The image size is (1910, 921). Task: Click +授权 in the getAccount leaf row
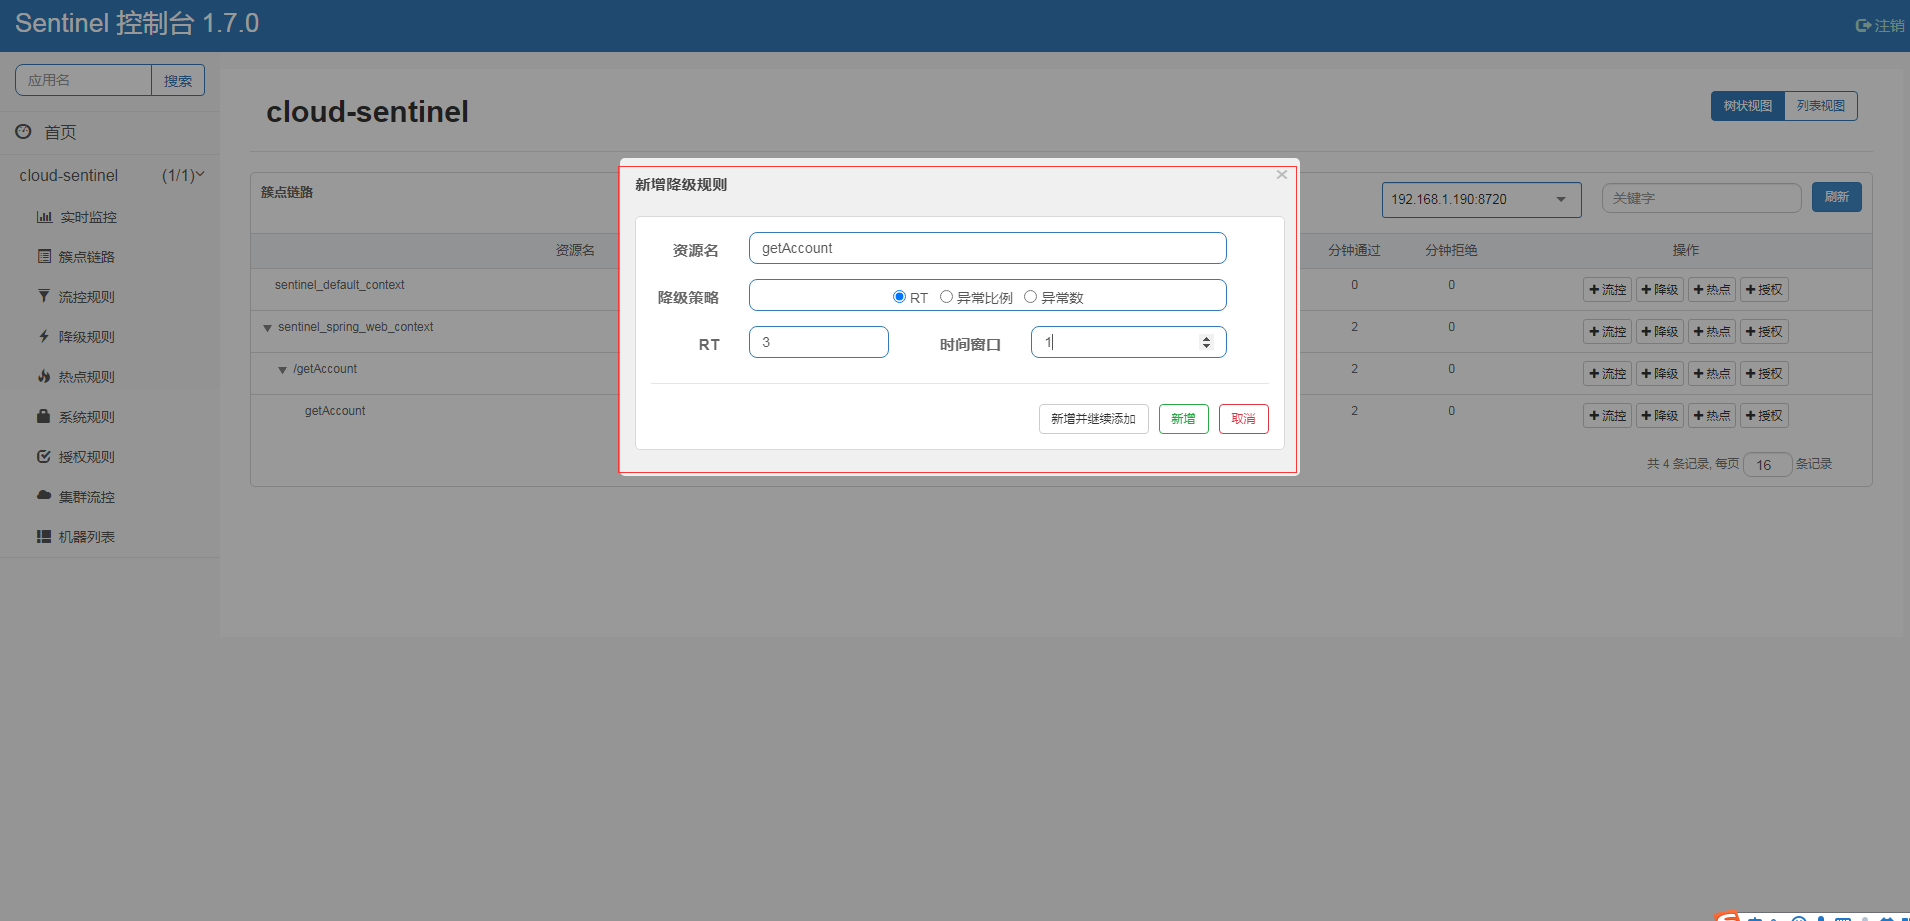coord(1764,416)
